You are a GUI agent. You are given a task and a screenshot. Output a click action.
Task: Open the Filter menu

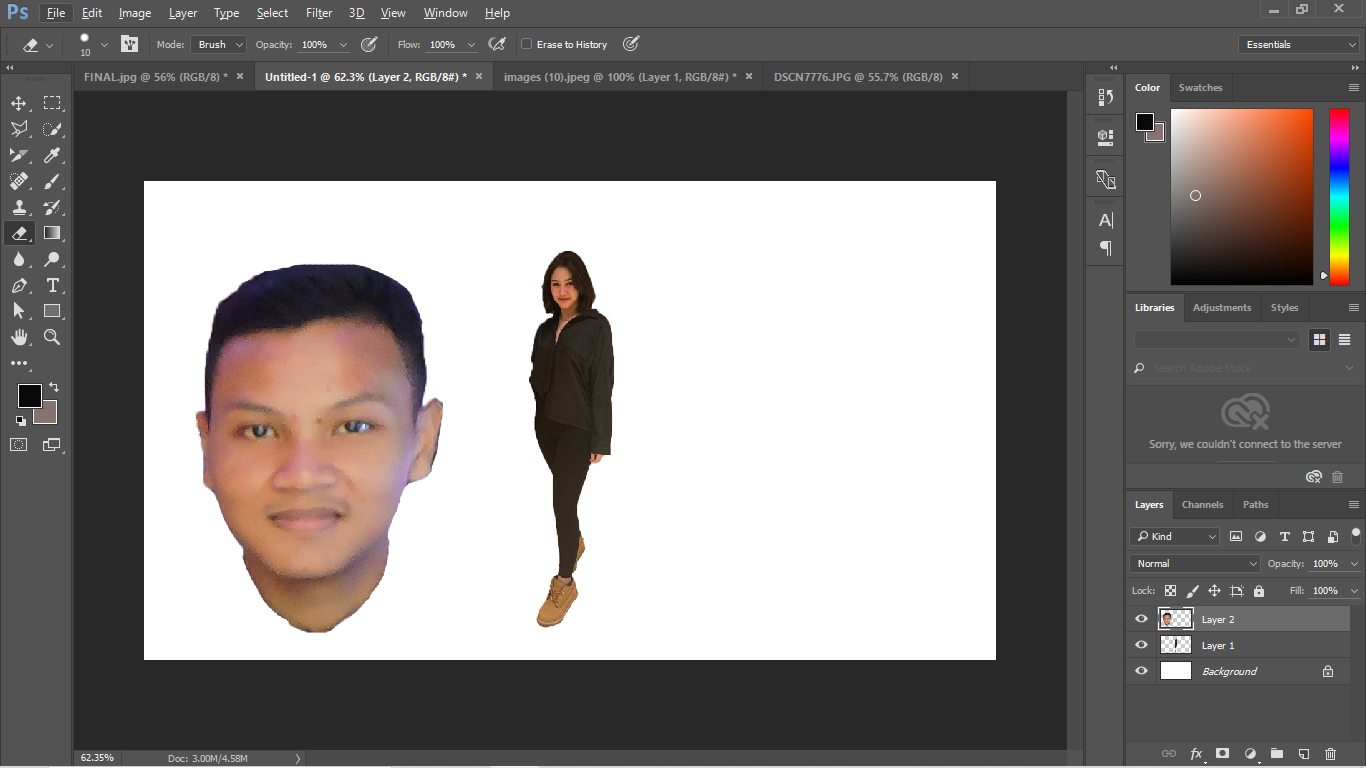click(x=319, y=13)
